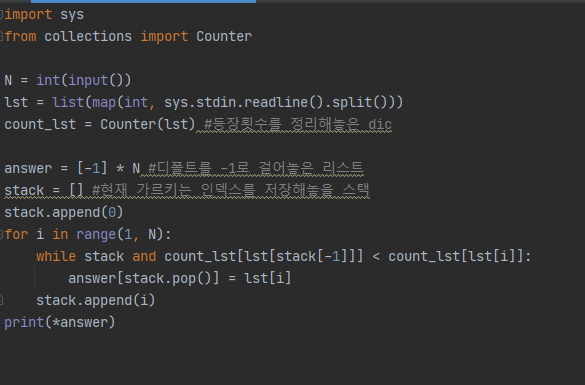Image resolution: width=585 pixels, height=385 pixels.
Task: Click 'collections' in the from-import line
Action: click(x=88, y=37)
